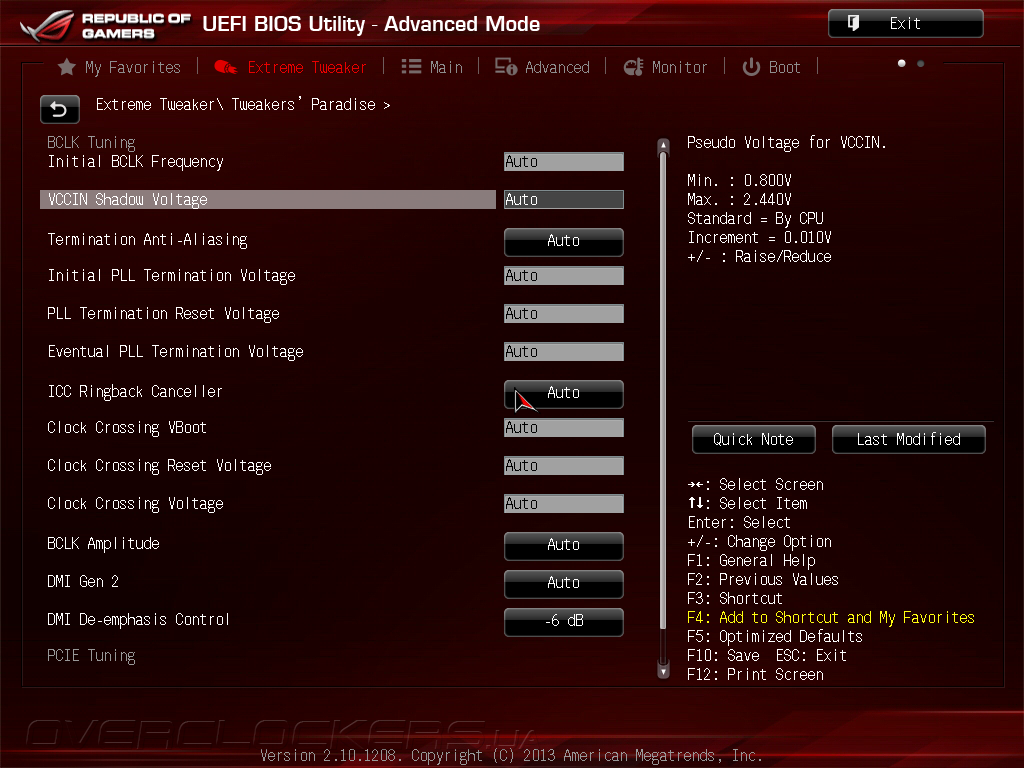Select BCLK Amplitude label
Image resolution: width=1024 pixels, height=768 pixels.
coord(103,544)
